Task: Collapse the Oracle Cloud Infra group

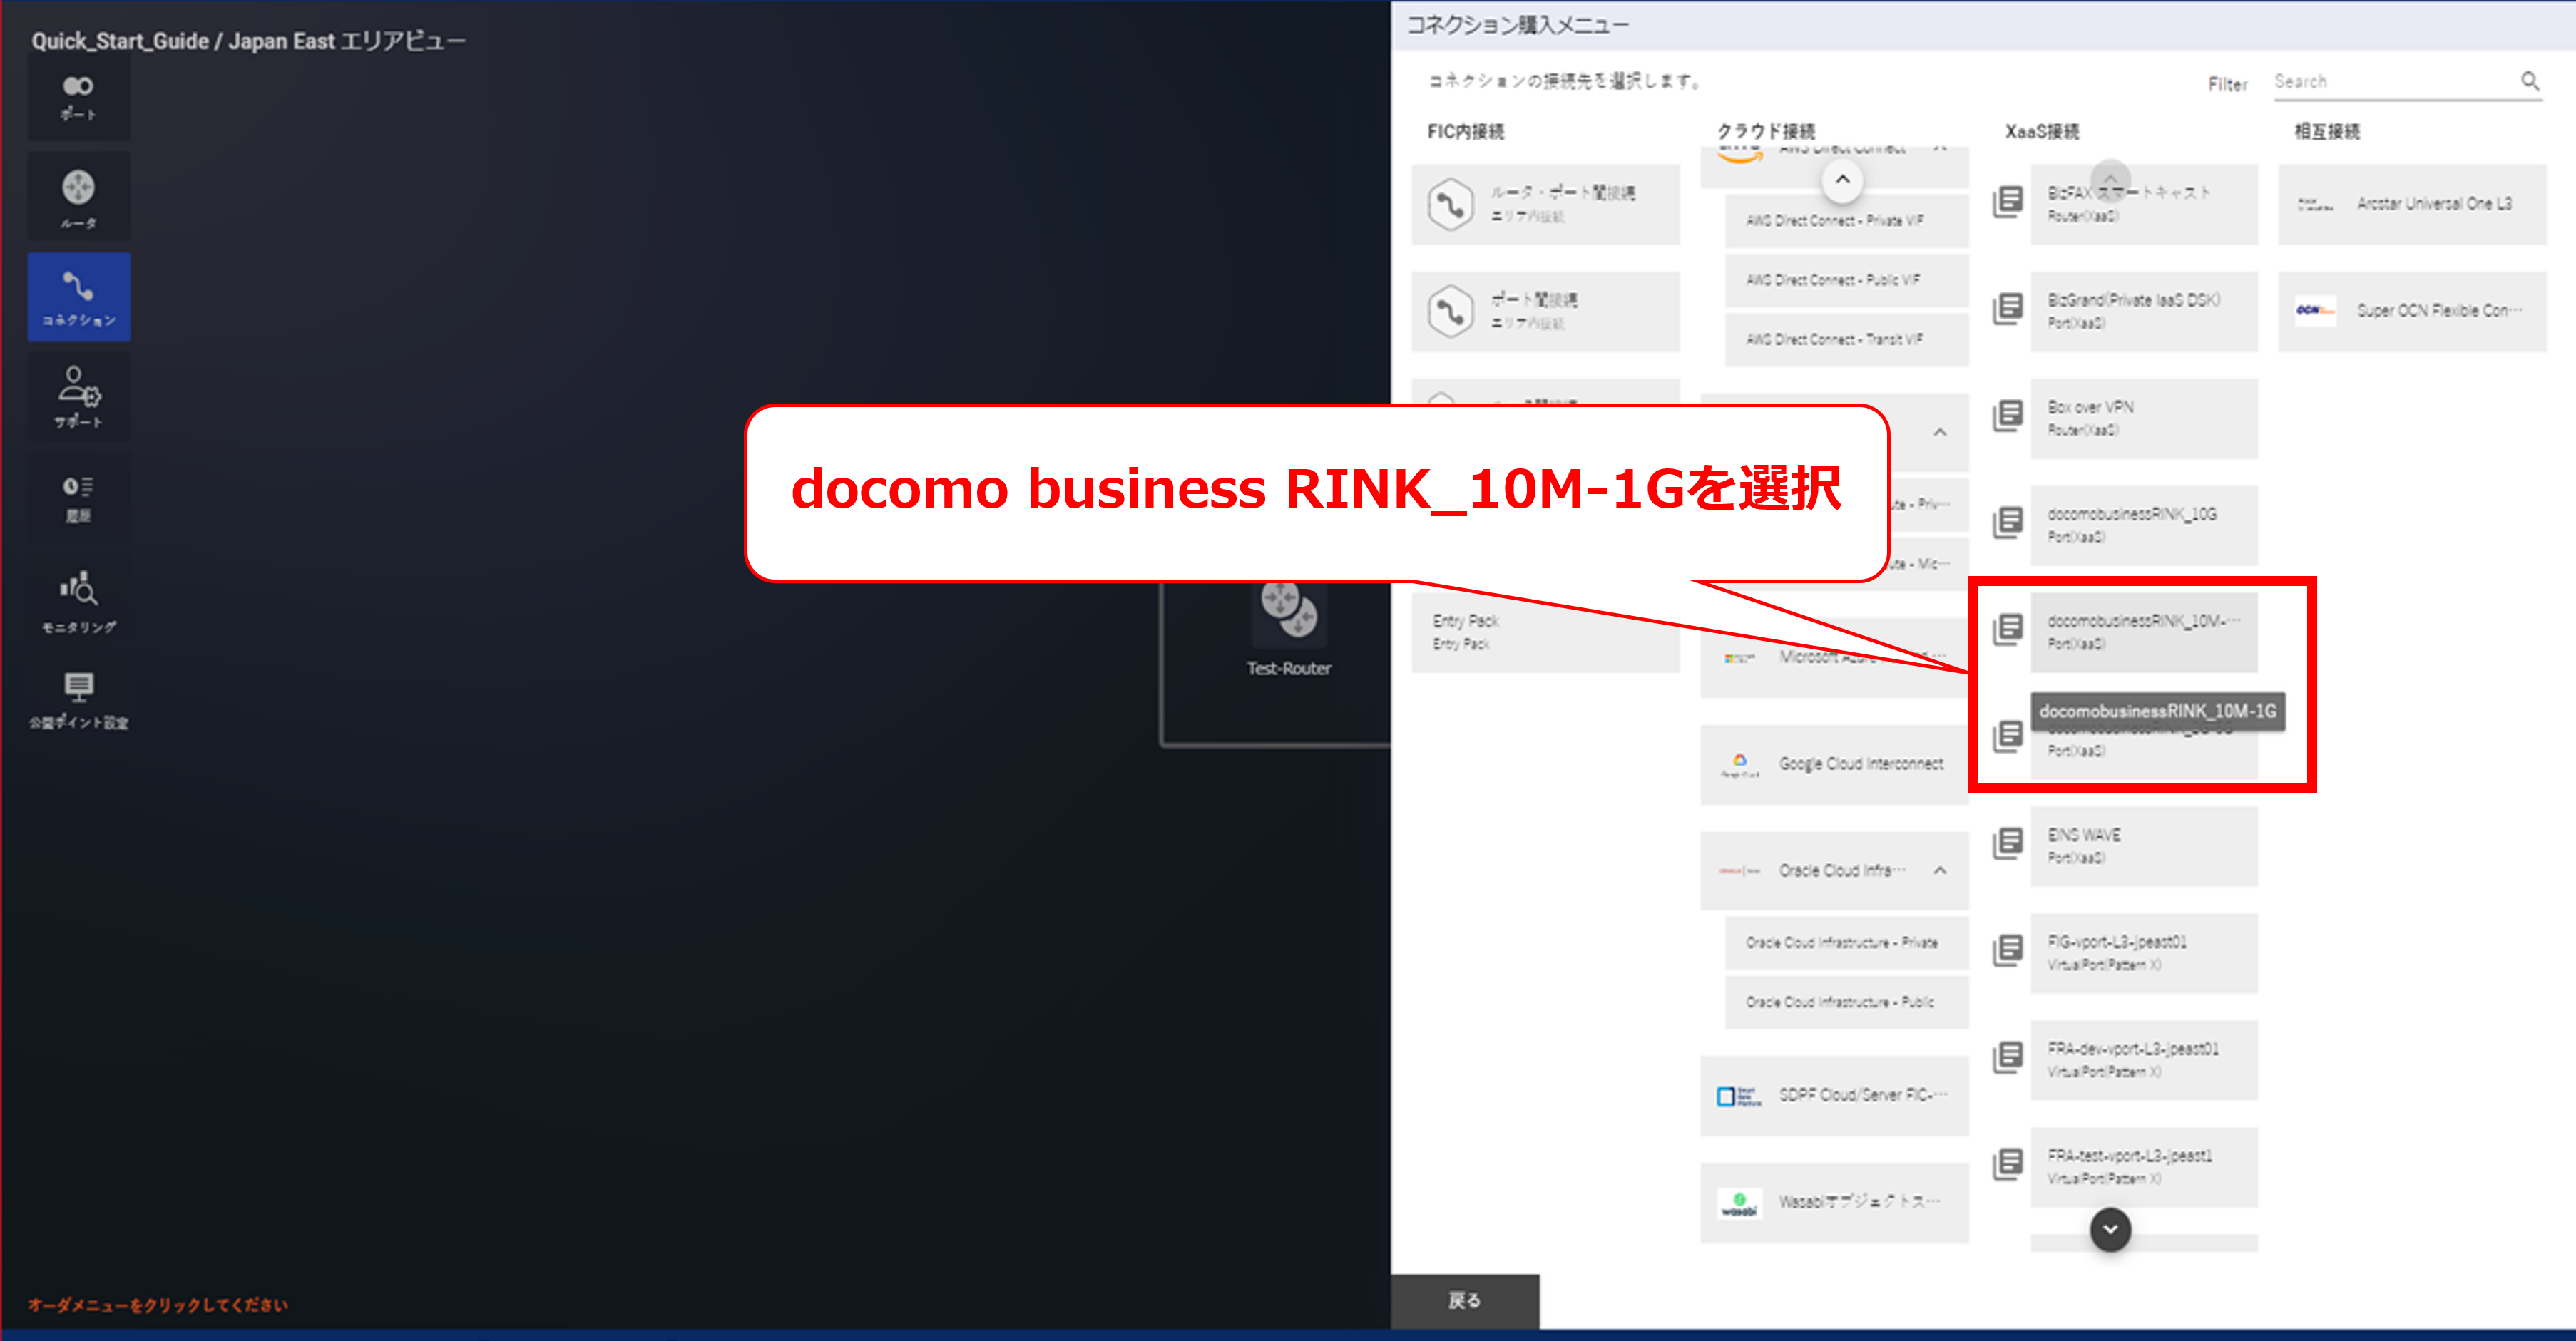Action: coord(1939,870)
